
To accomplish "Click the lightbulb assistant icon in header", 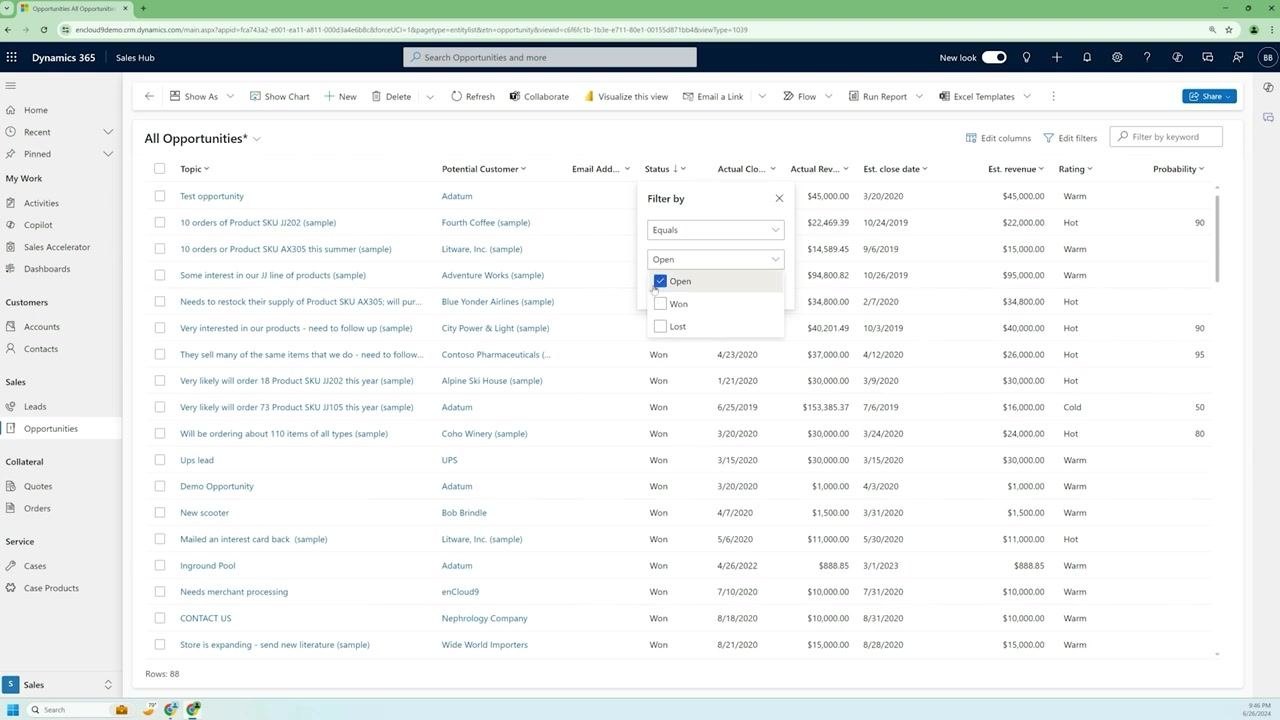I will click(x=1026, y=57).
